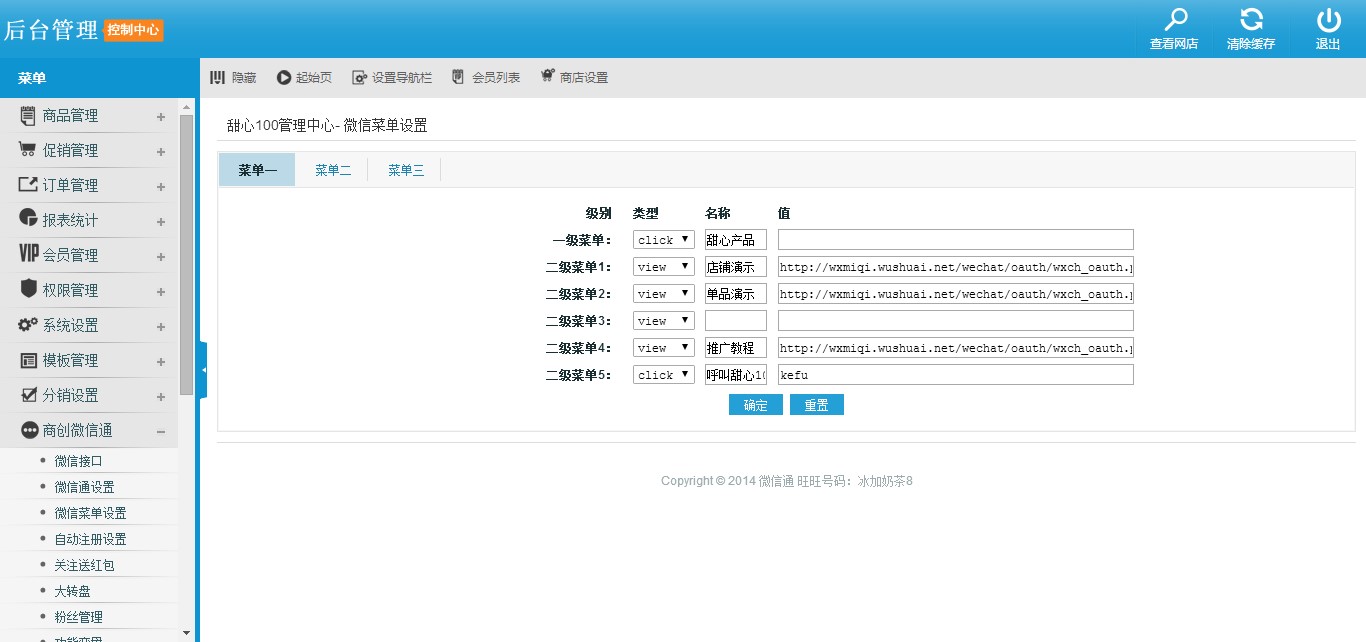The width and height of the screenshot is (1366, 642).
Task: Click the empty 二级菜单3 name field
Action: (736, 320)
